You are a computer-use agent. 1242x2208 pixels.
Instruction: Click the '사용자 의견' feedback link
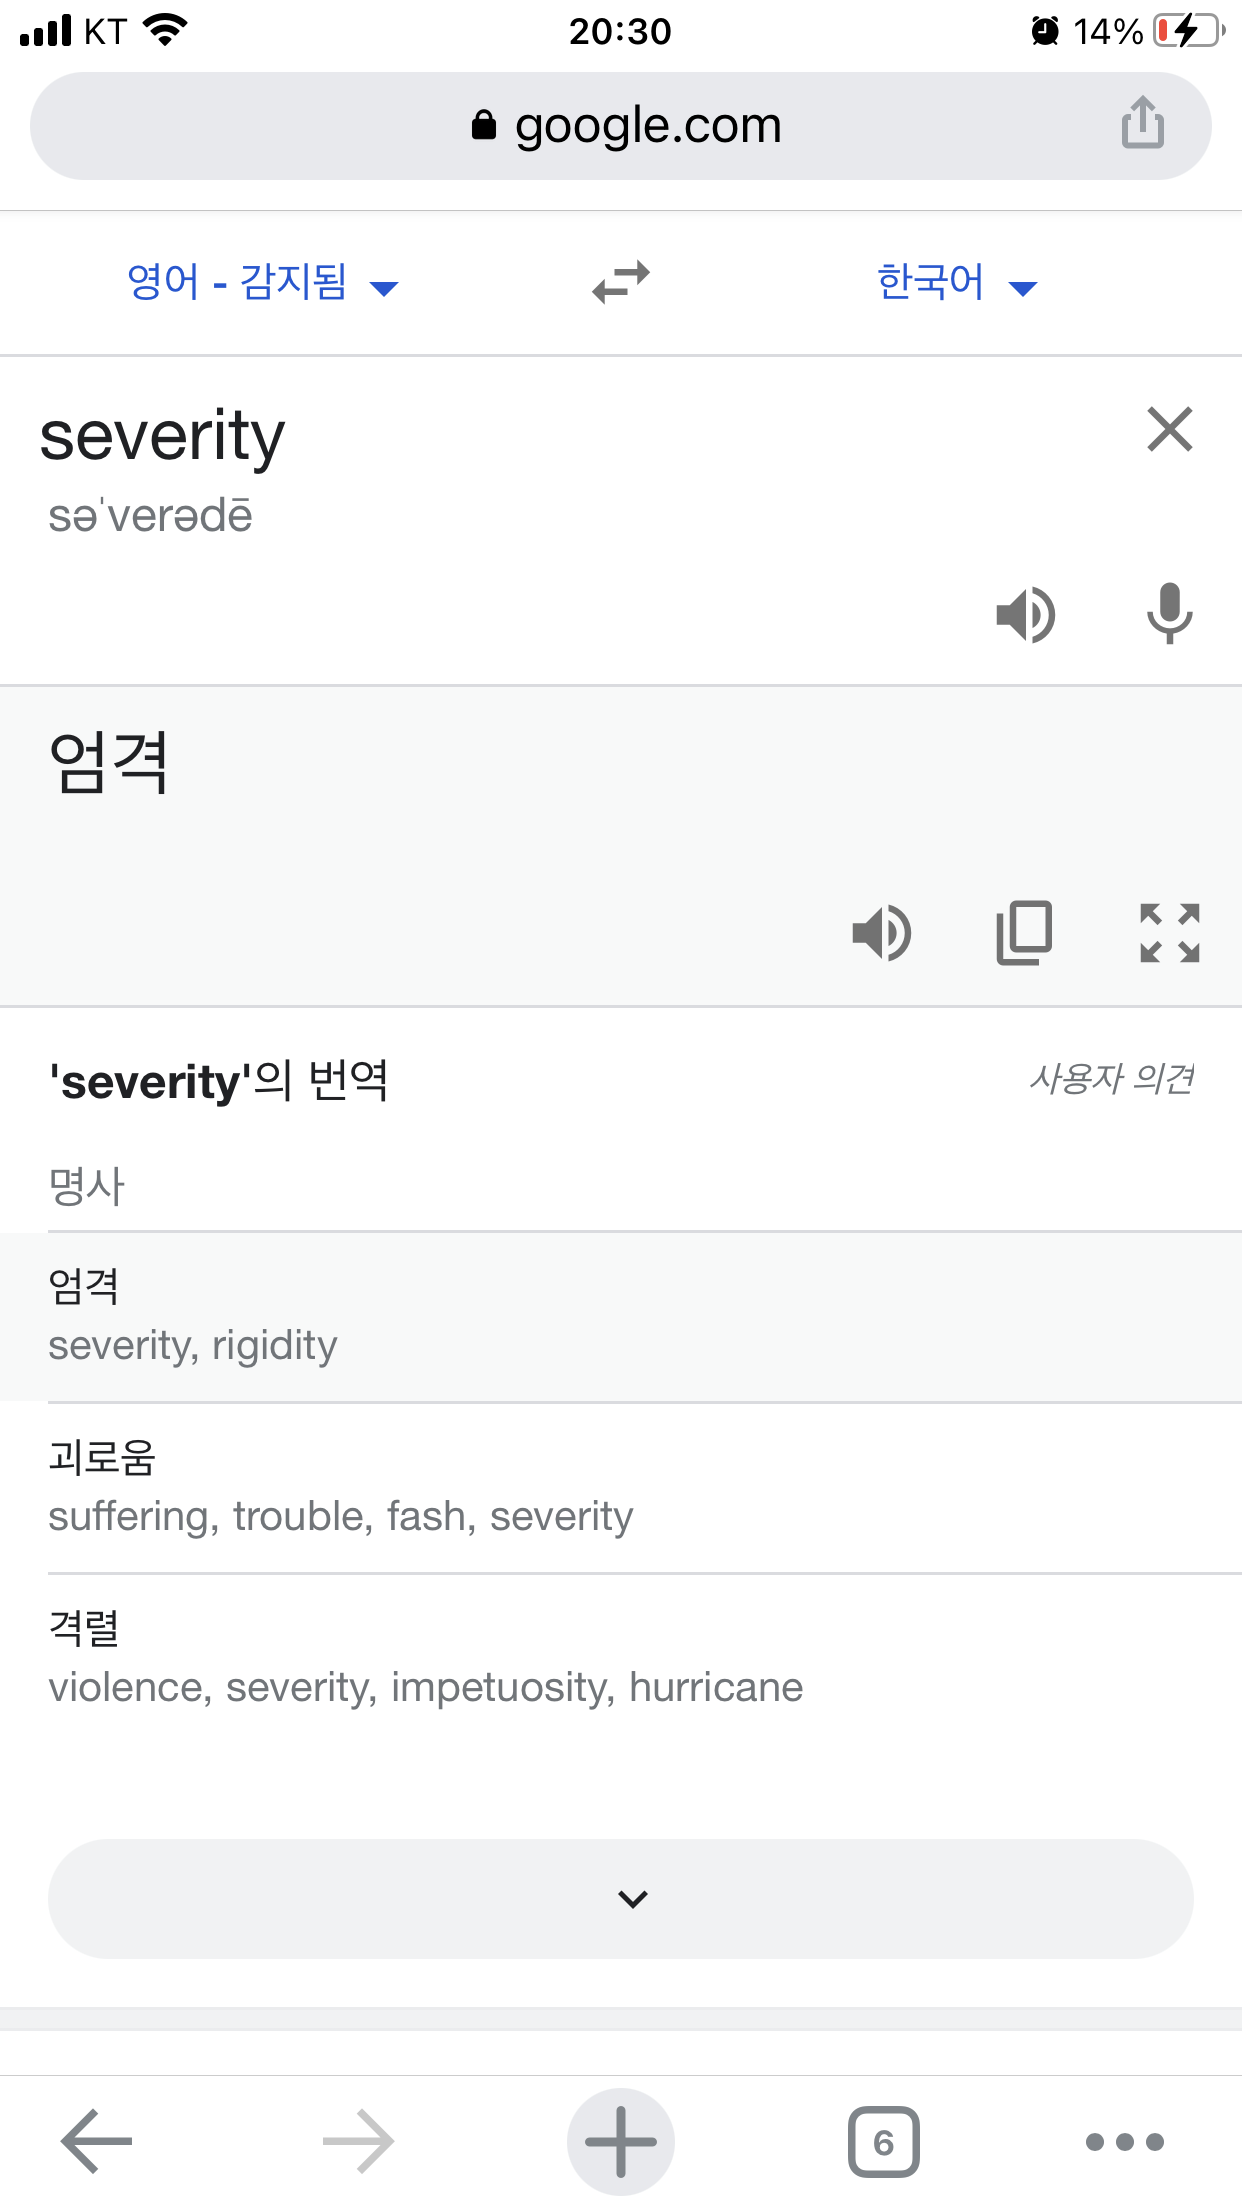(x=1111, y=1078)
